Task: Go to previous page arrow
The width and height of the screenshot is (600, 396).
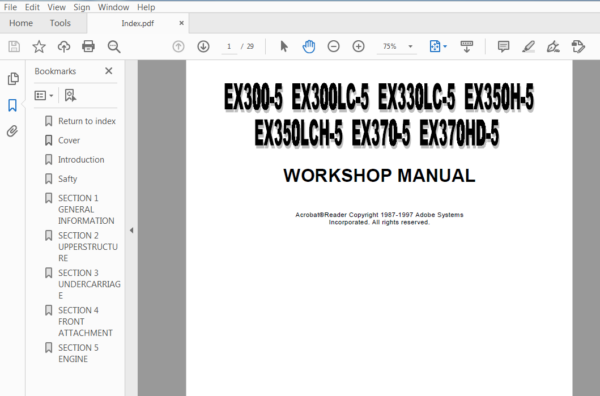Action: click(178, 47)
